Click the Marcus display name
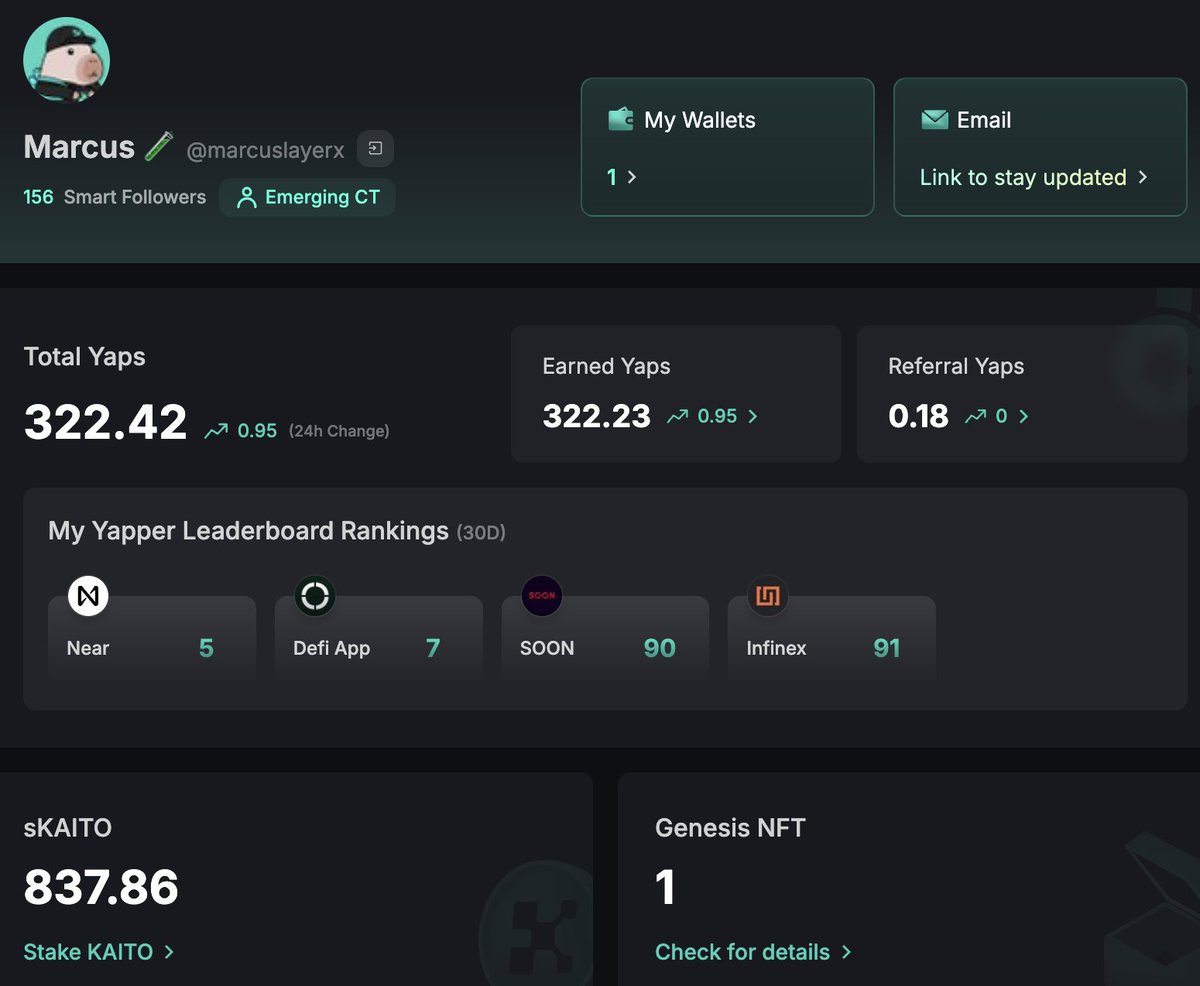 point(79,147)
